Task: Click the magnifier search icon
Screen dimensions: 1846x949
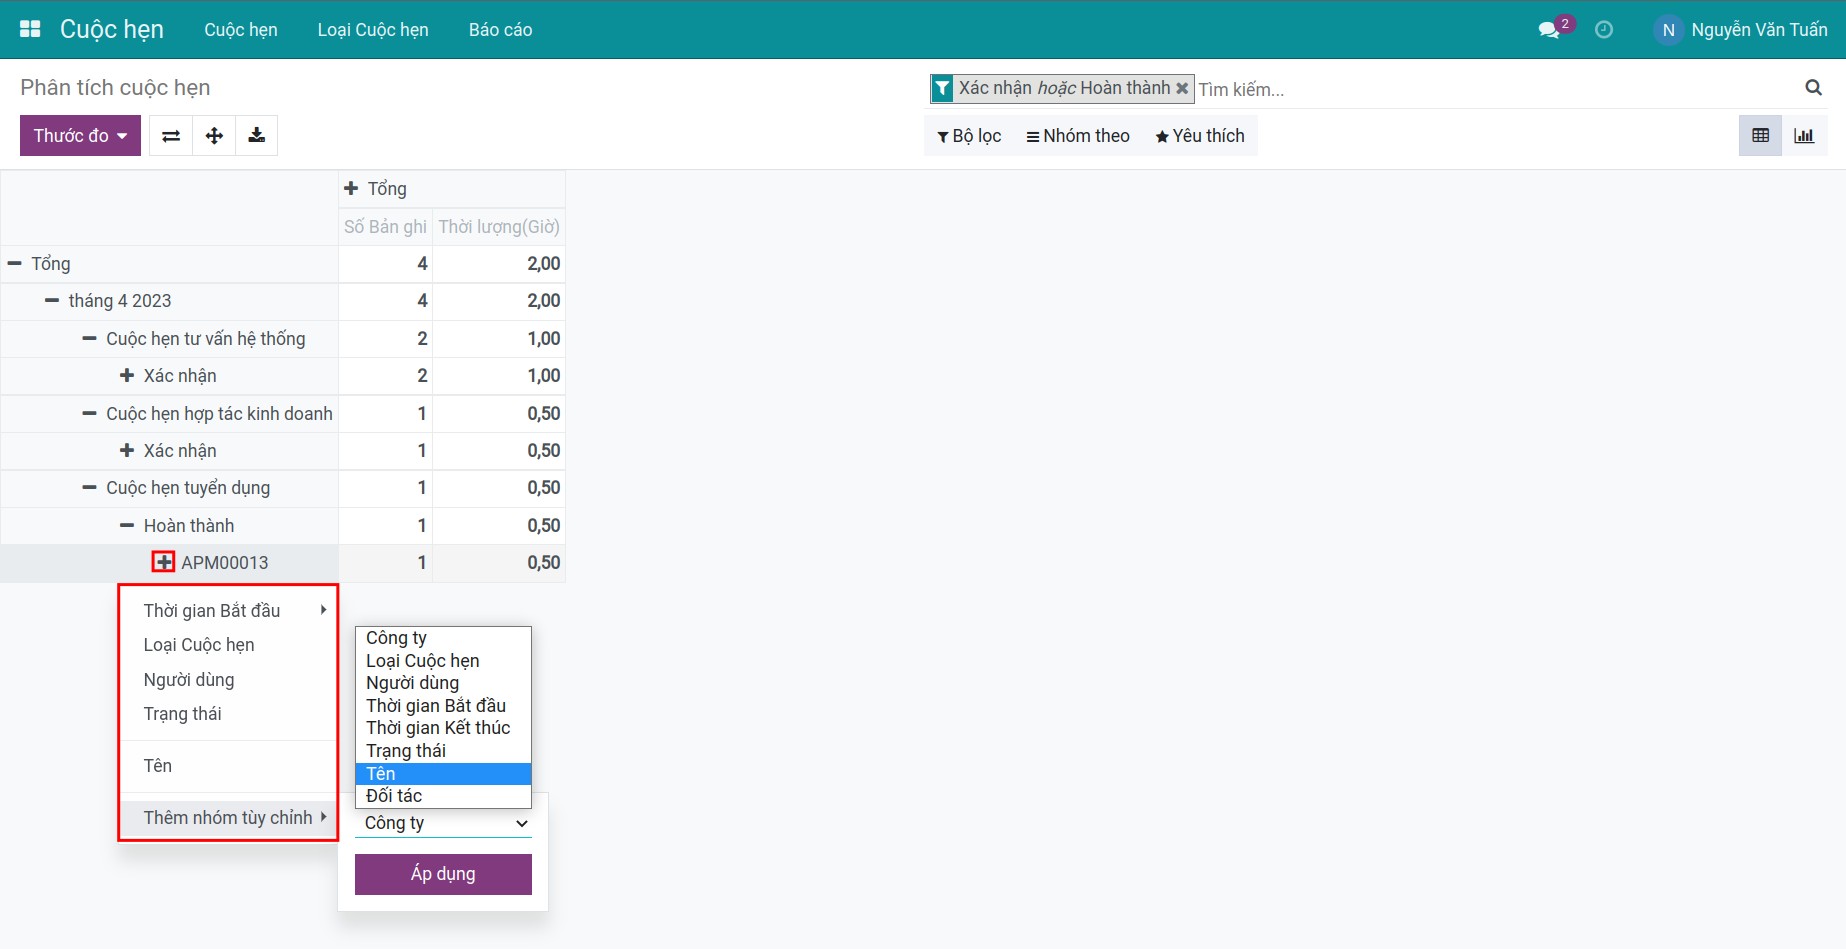Action: (1813, 88)
